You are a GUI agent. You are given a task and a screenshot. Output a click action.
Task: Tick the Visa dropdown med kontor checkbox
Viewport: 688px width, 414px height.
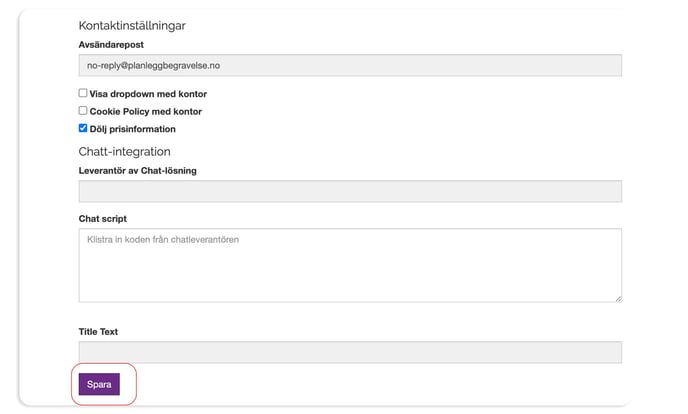tap(83, 93)
